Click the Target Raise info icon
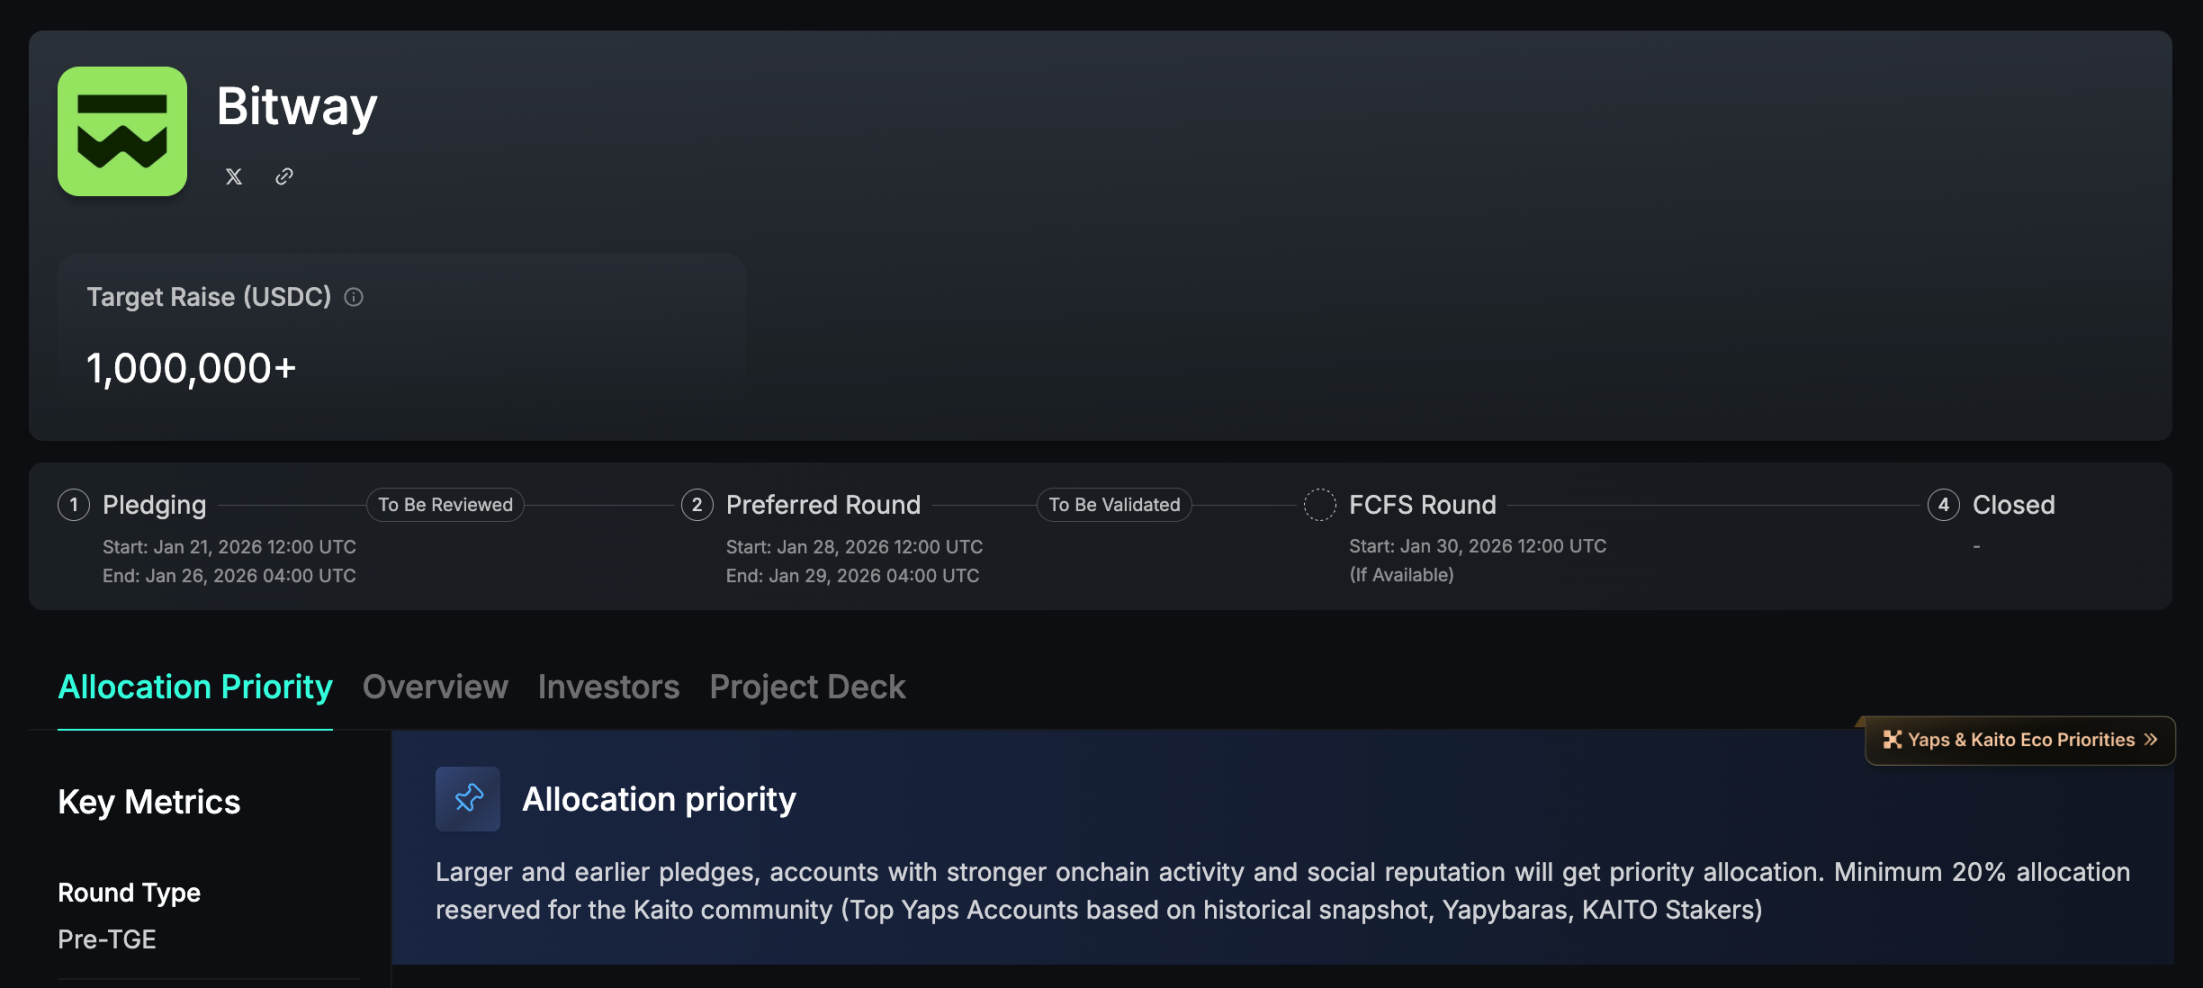Image resolution: width=2203 pixels, height=988 pixels. pyautogui.click(x=354, y=297)
